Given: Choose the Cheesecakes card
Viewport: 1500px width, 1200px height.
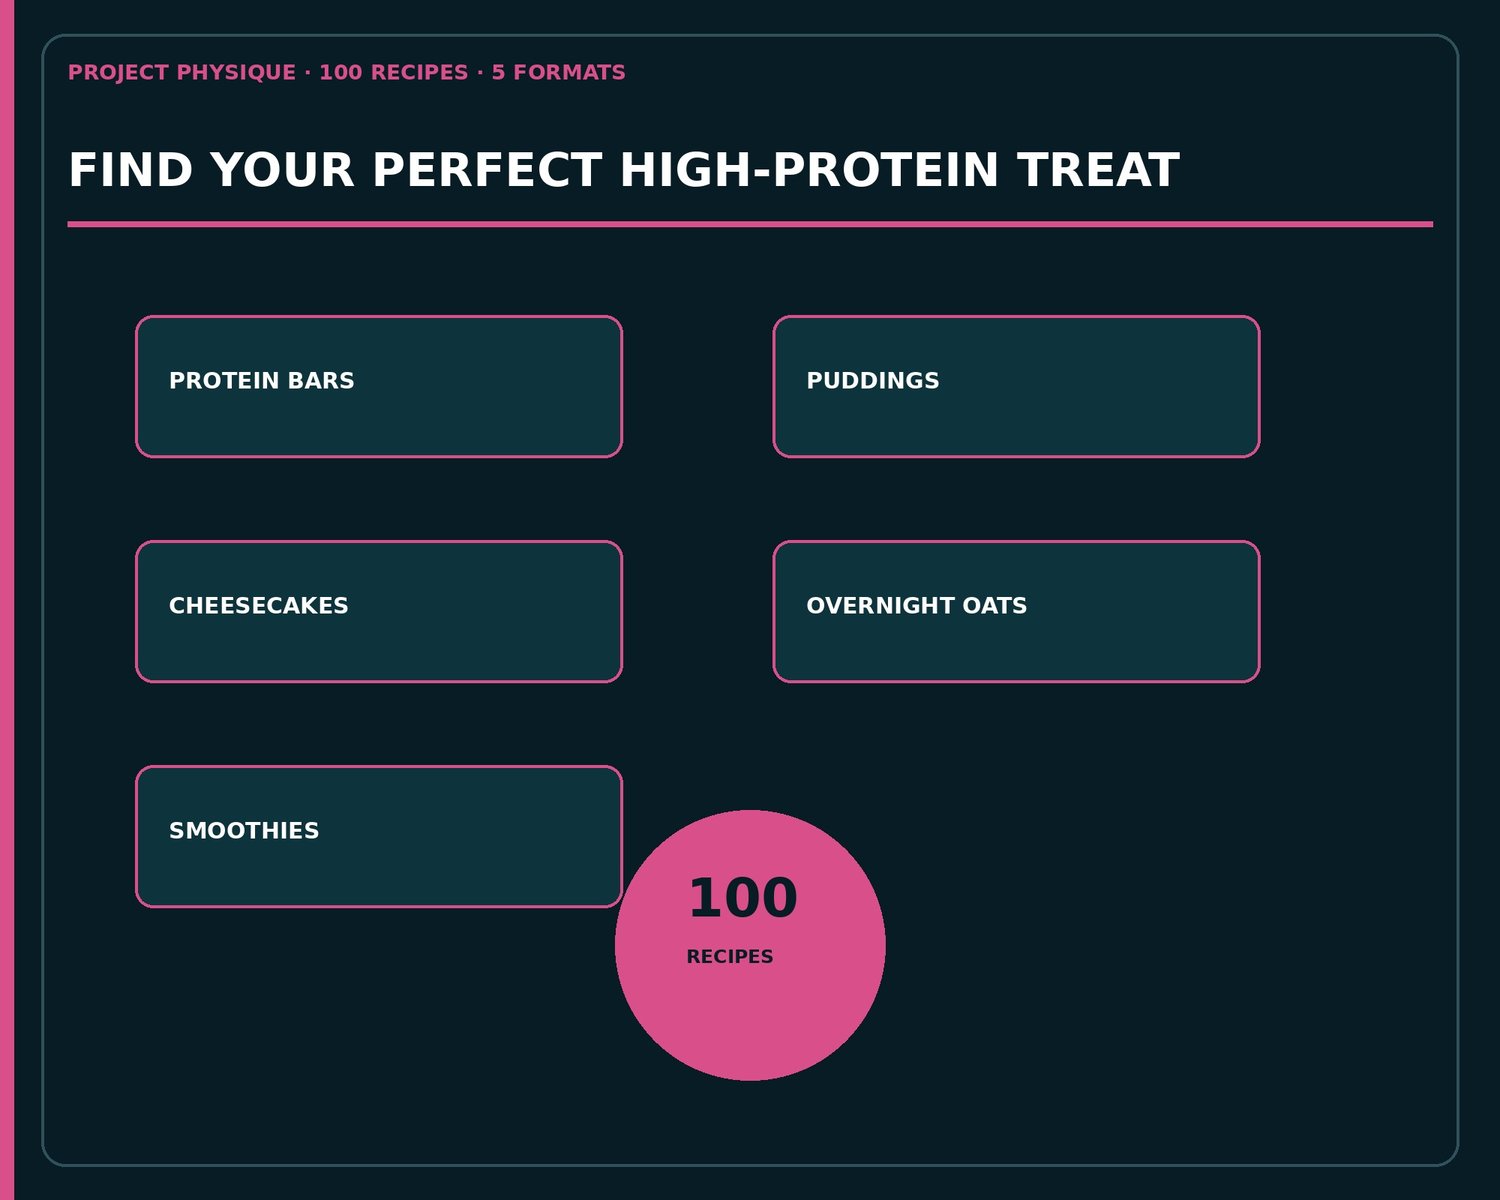Looking at the screenshot, I should coord(379,612).
